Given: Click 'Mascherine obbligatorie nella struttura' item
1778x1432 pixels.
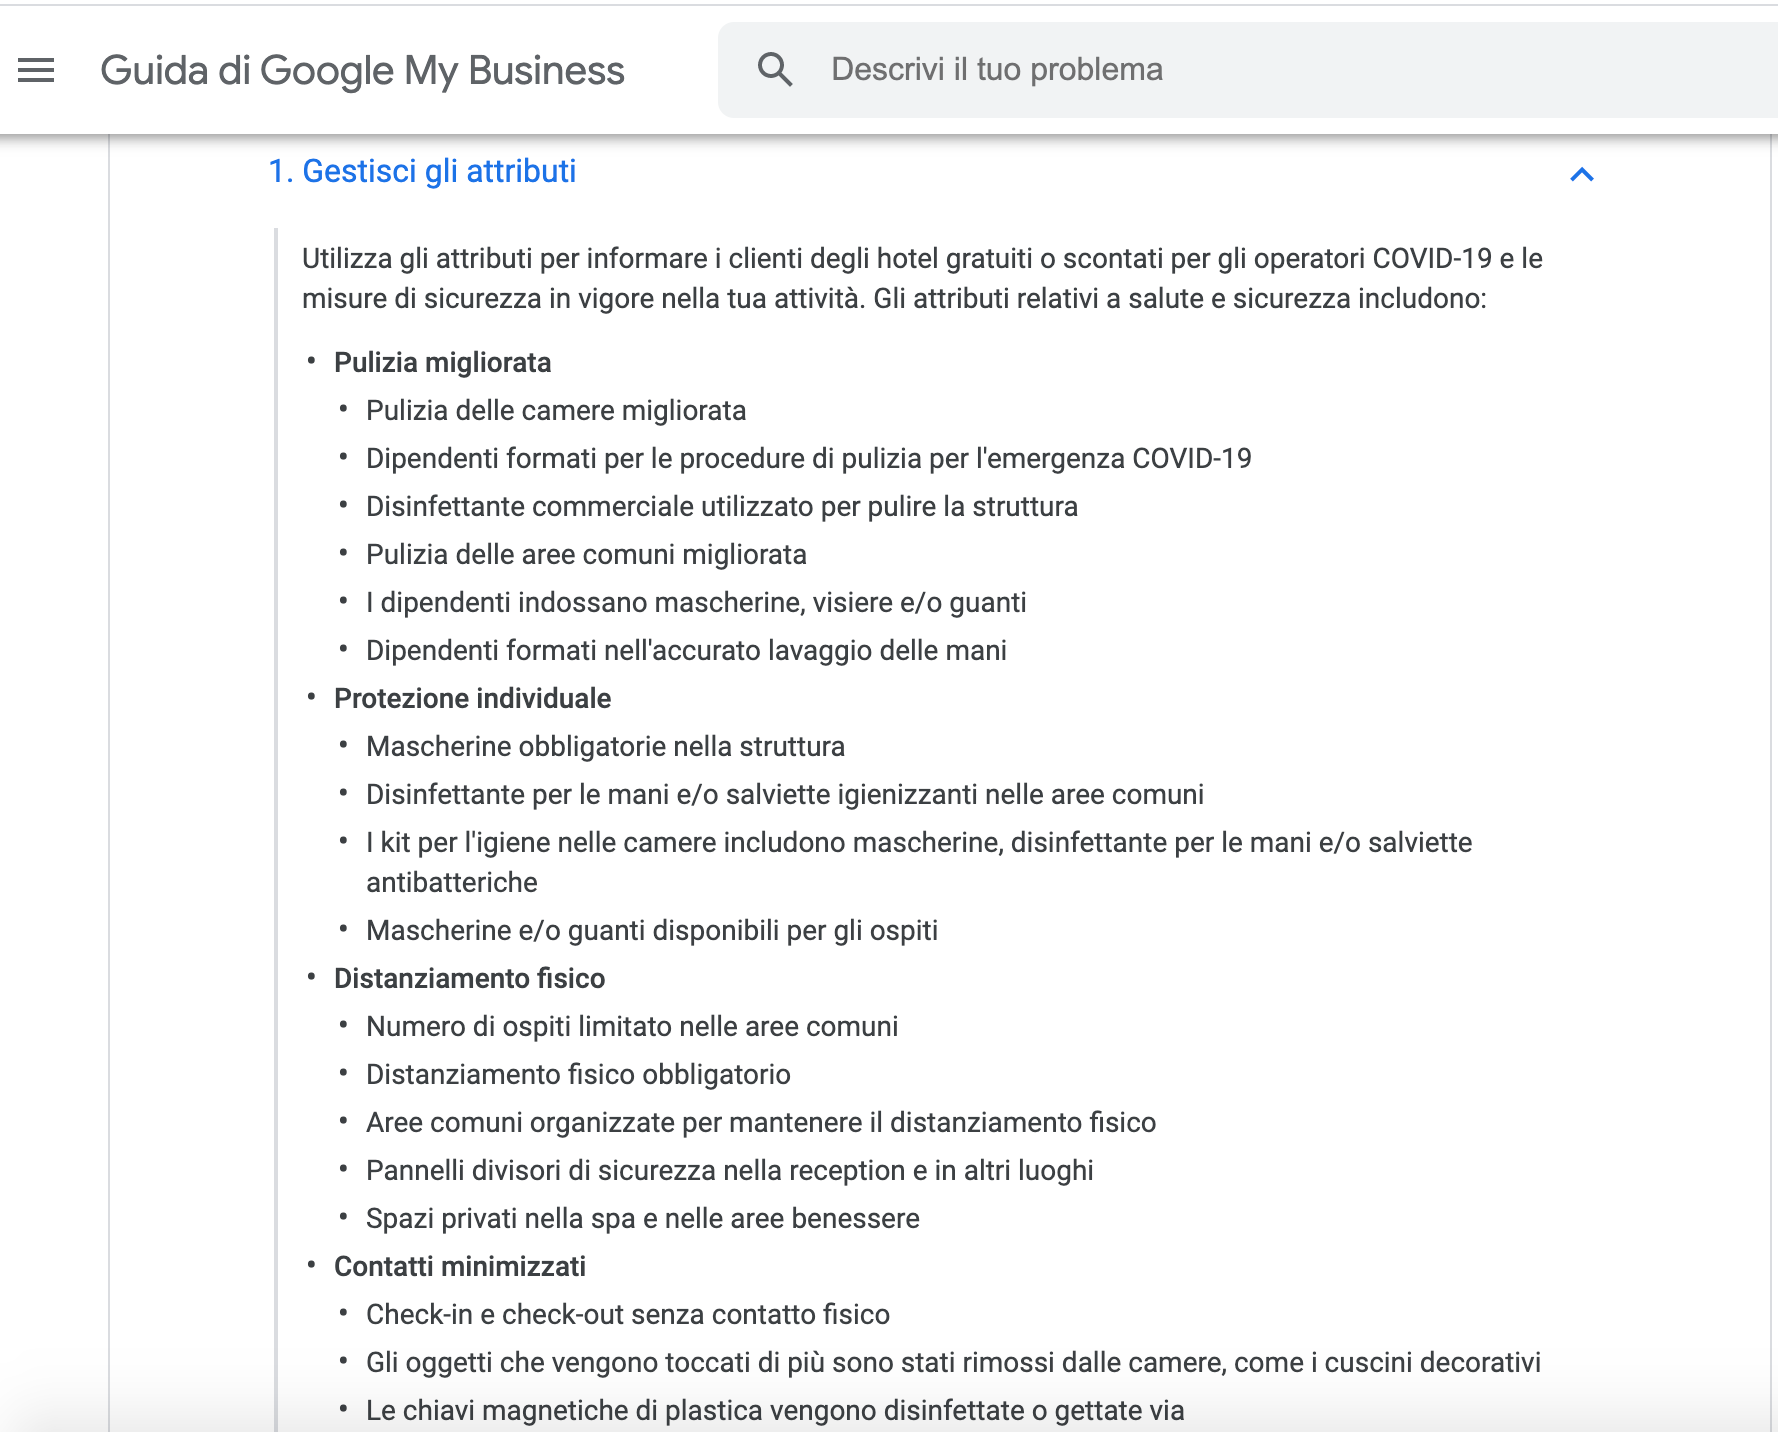Looking at the screenshot, I should click(x=605, y=746).
